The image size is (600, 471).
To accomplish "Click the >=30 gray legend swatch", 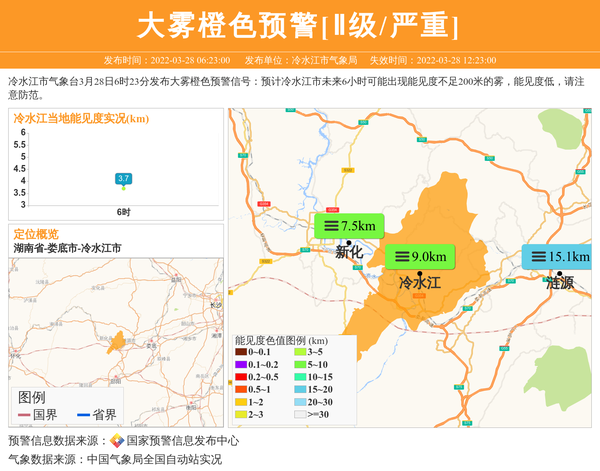I will tap(300, 414).
